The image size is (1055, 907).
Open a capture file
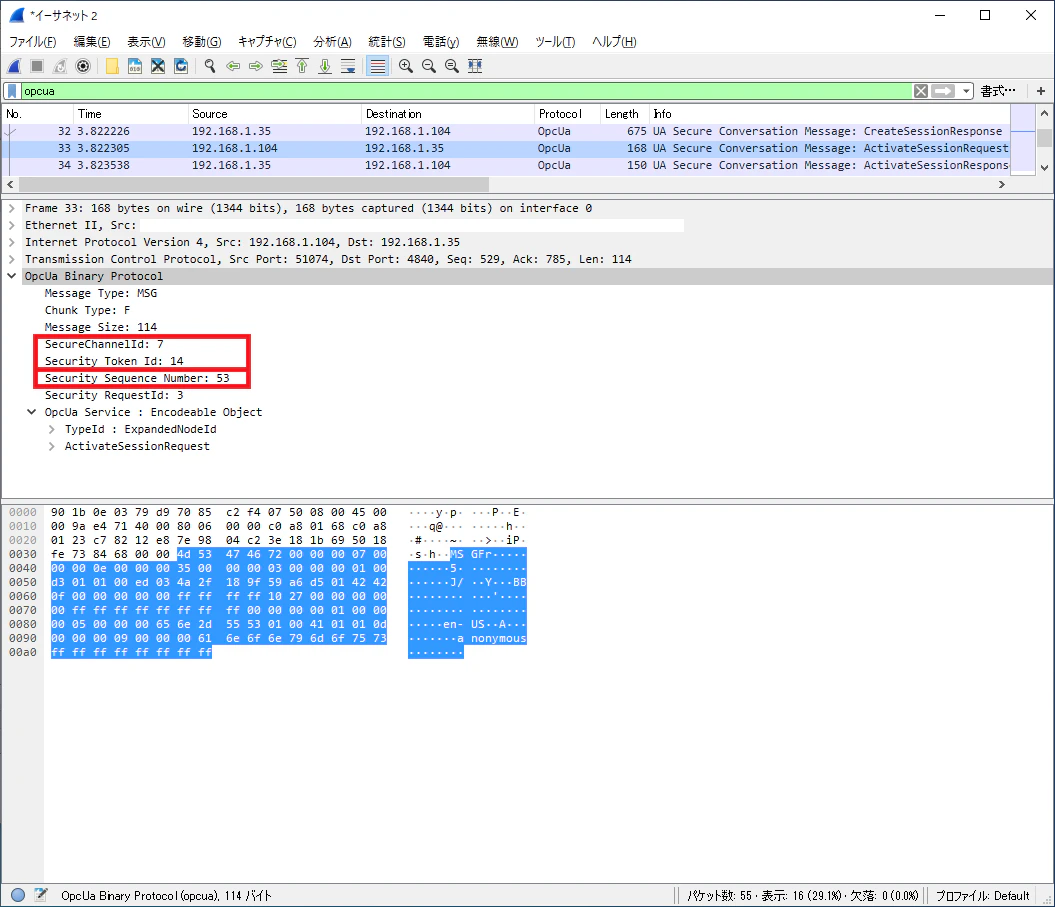click(x=112, y=66)
